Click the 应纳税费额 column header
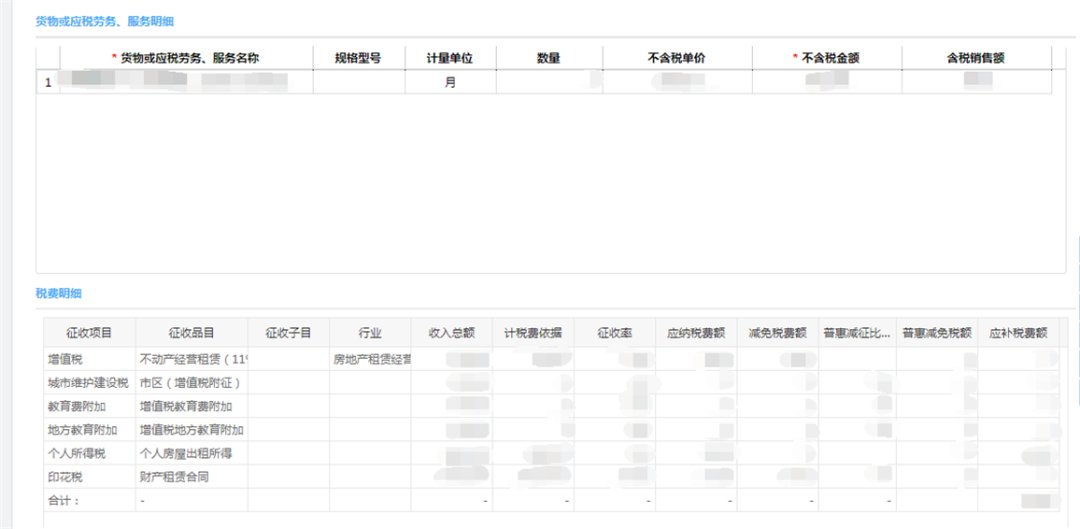The width and height of the screenshot is (1080, 529). click(696, 333)
